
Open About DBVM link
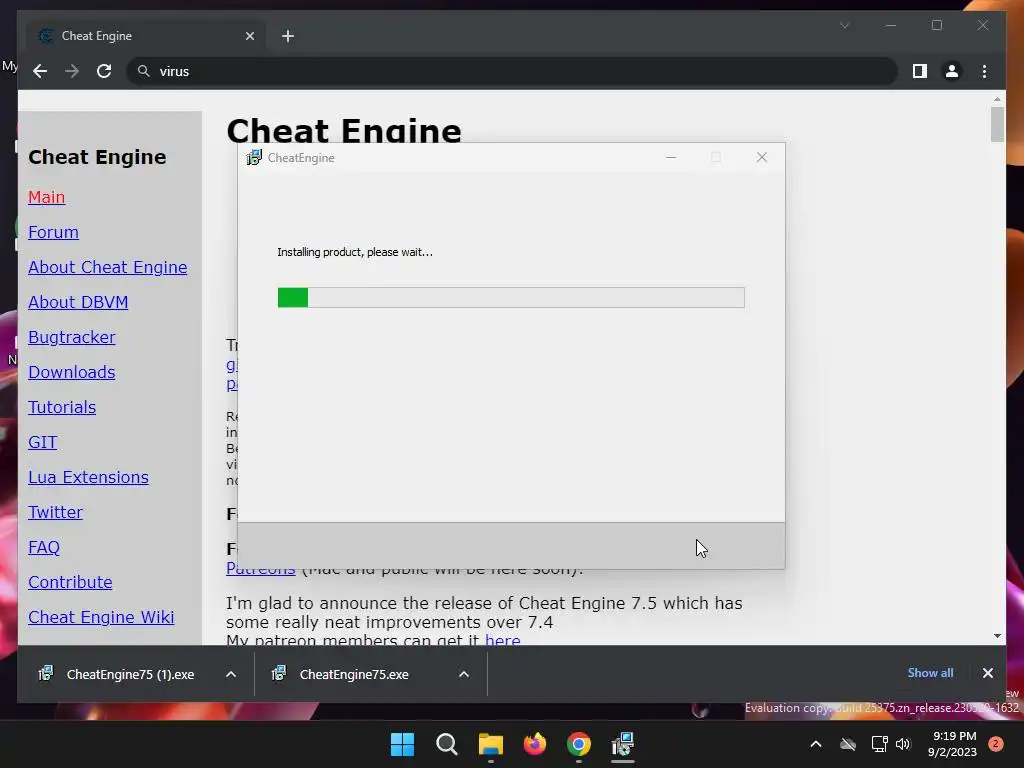[x=78, y=302]
